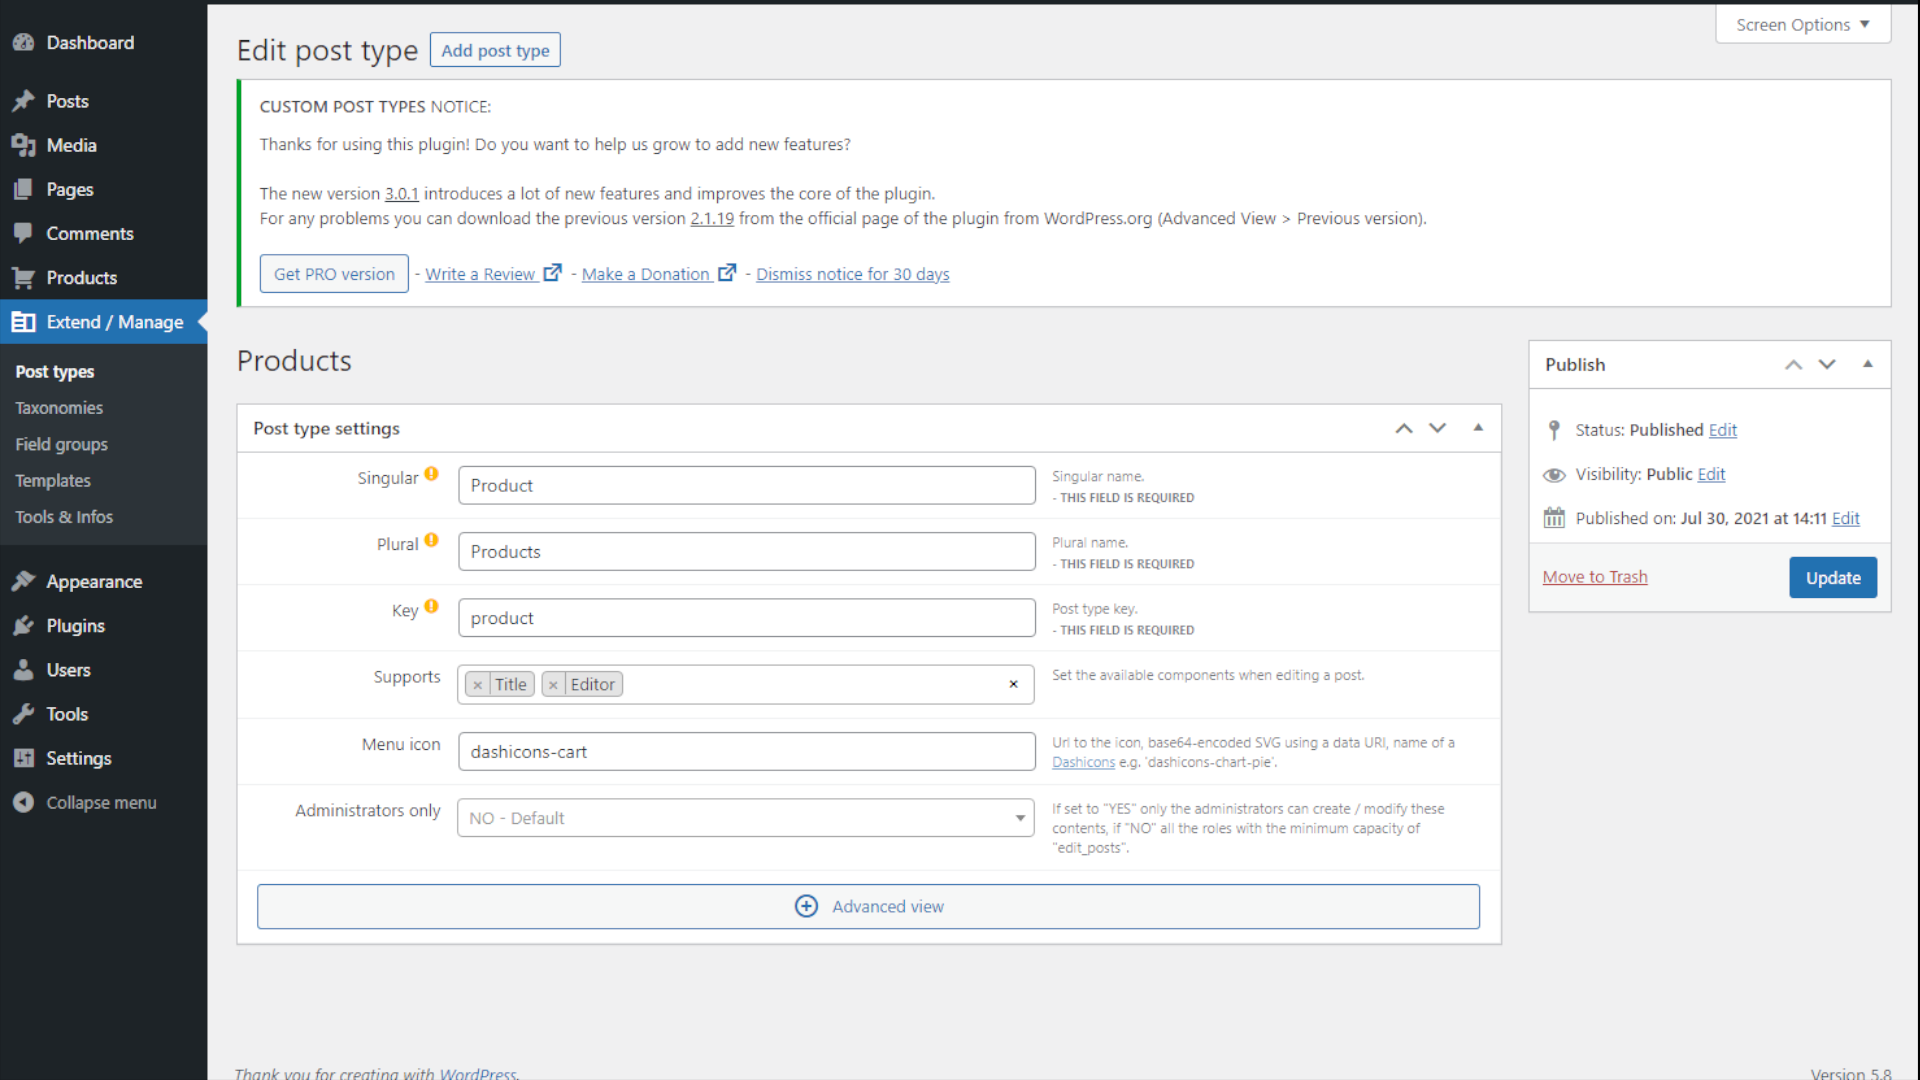Move Publish box down with chevron

click(x=1827, y=364)
